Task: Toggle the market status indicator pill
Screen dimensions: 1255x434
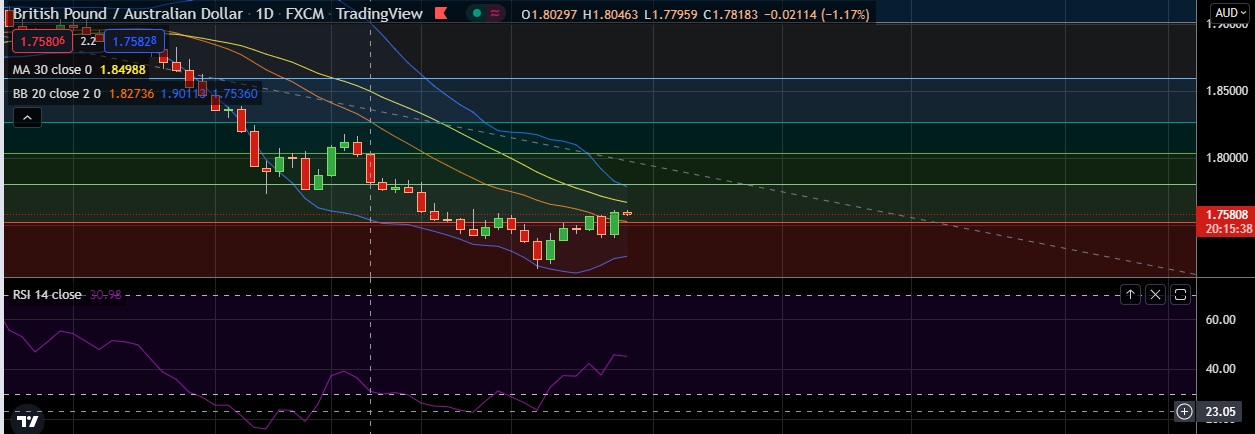Action: 487,14
